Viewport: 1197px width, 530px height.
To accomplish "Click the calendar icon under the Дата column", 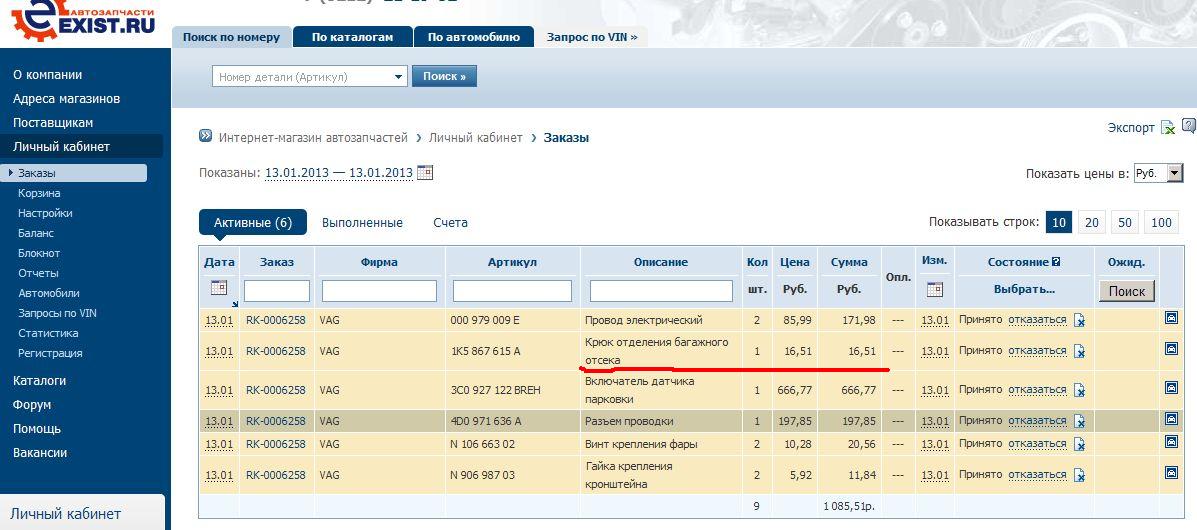I will click(219, 288).
